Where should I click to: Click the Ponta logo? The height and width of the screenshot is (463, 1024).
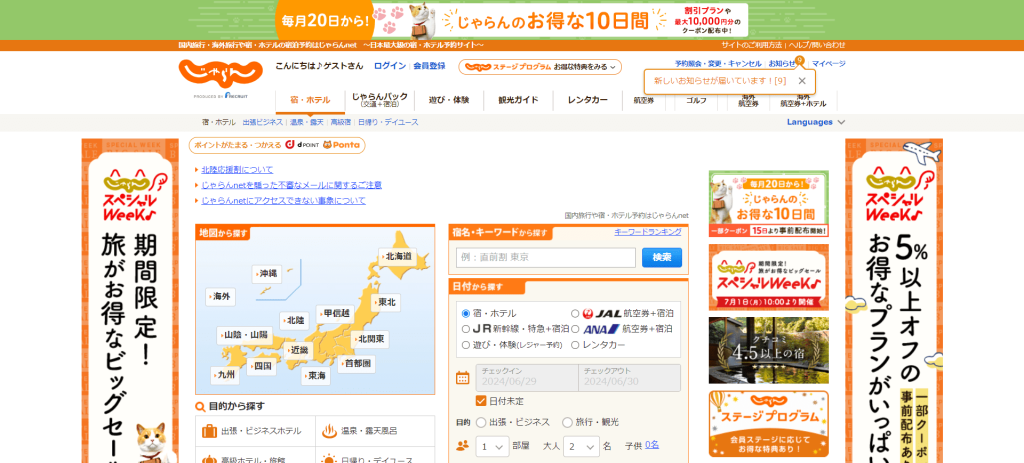(341, 145)
